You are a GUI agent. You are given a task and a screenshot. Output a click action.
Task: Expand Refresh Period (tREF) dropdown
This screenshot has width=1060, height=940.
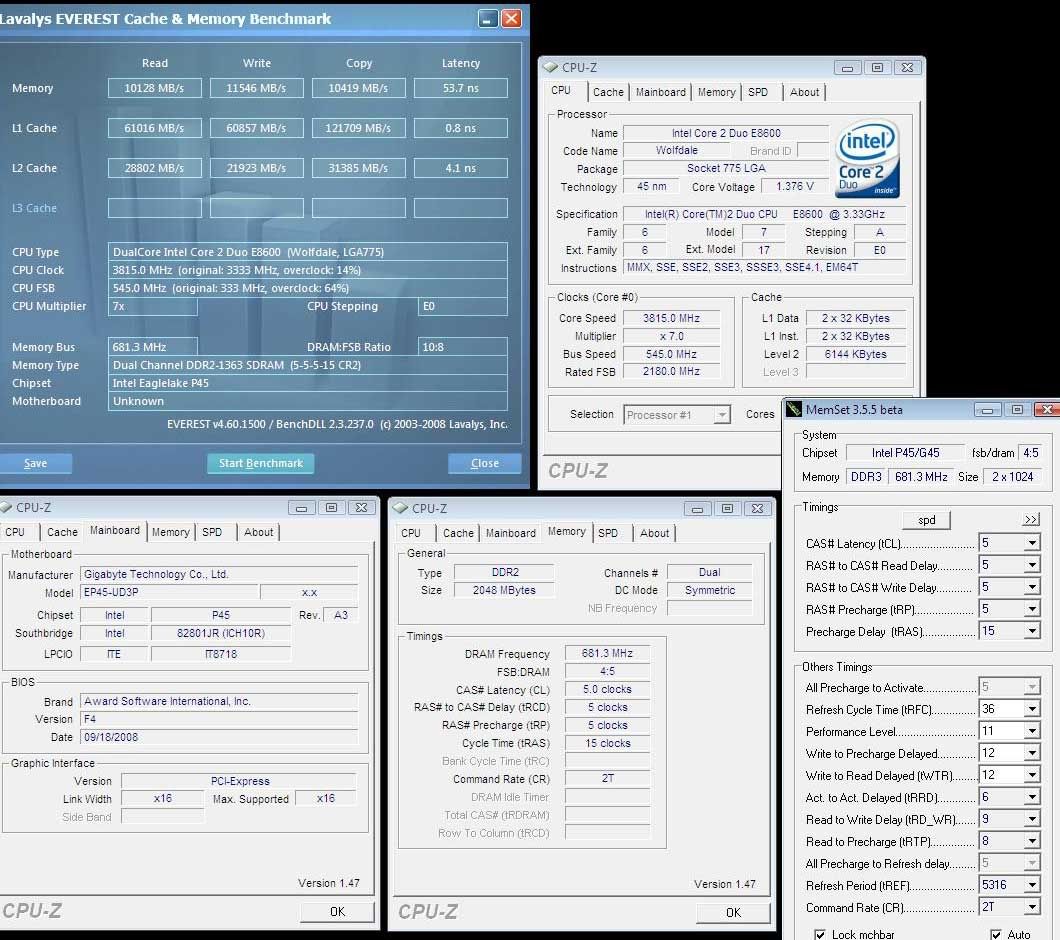(1032, 885)
